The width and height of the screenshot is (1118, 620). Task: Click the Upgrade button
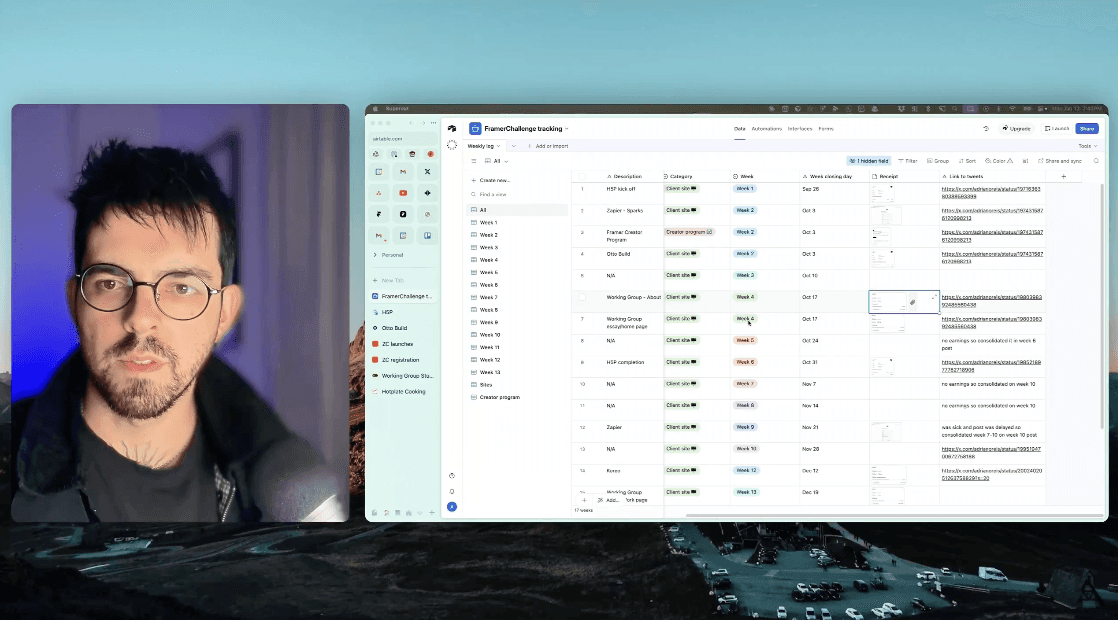coord(1016,129)
